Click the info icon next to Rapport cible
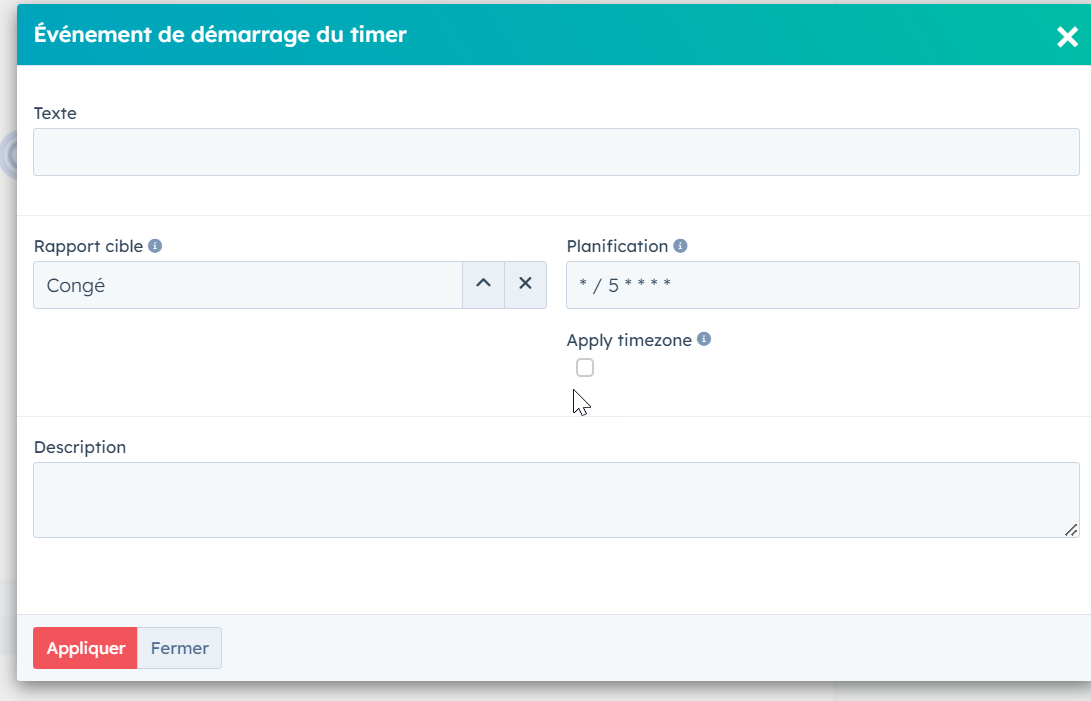 (x=154, y=246)
